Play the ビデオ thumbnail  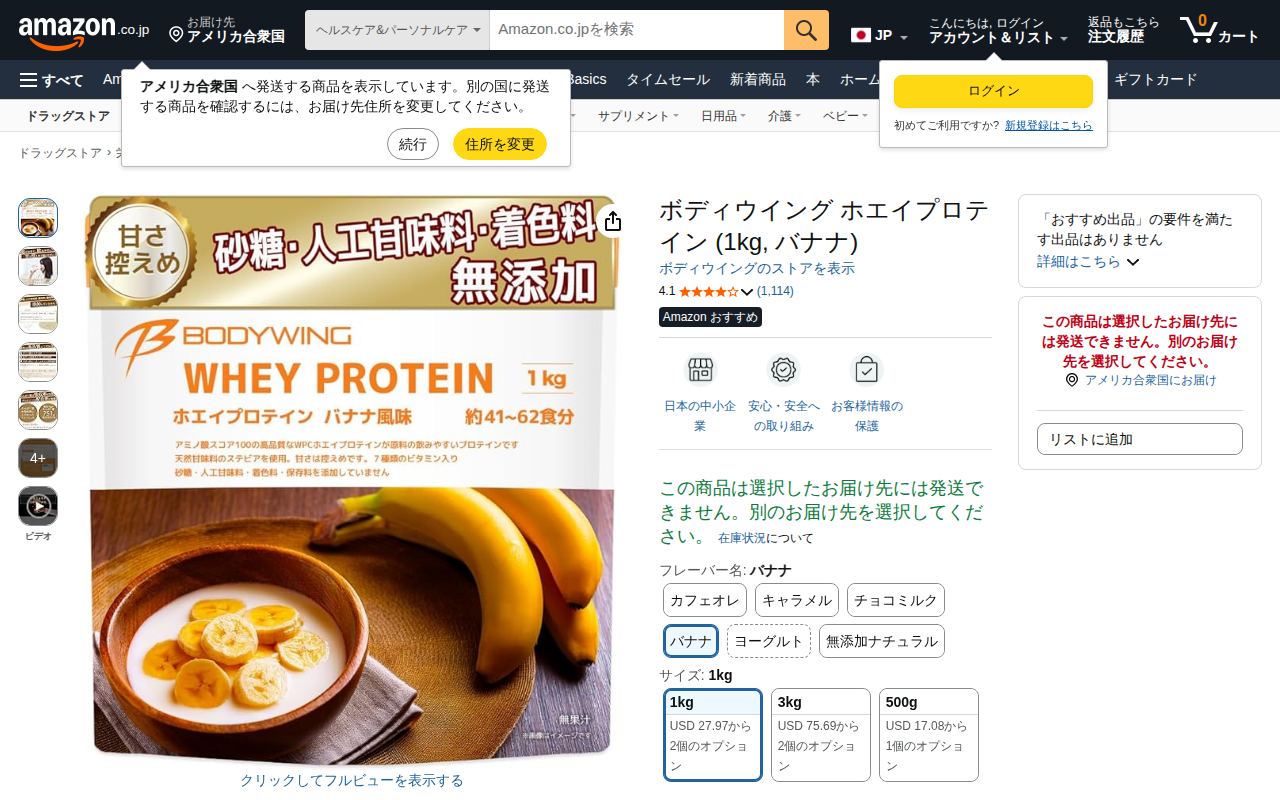tap(38, 506)
